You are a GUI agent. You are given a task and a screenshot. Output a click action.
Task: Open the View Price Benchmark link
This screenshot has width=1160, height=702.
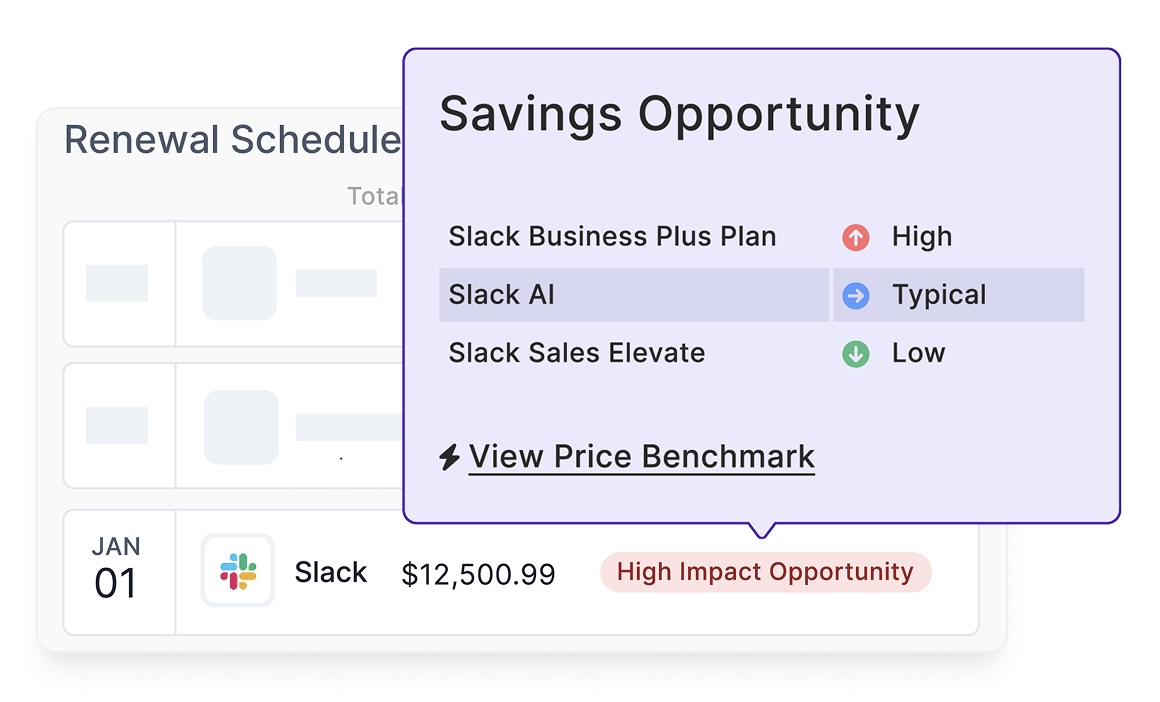pyautogui.click(x=641, y=457)
